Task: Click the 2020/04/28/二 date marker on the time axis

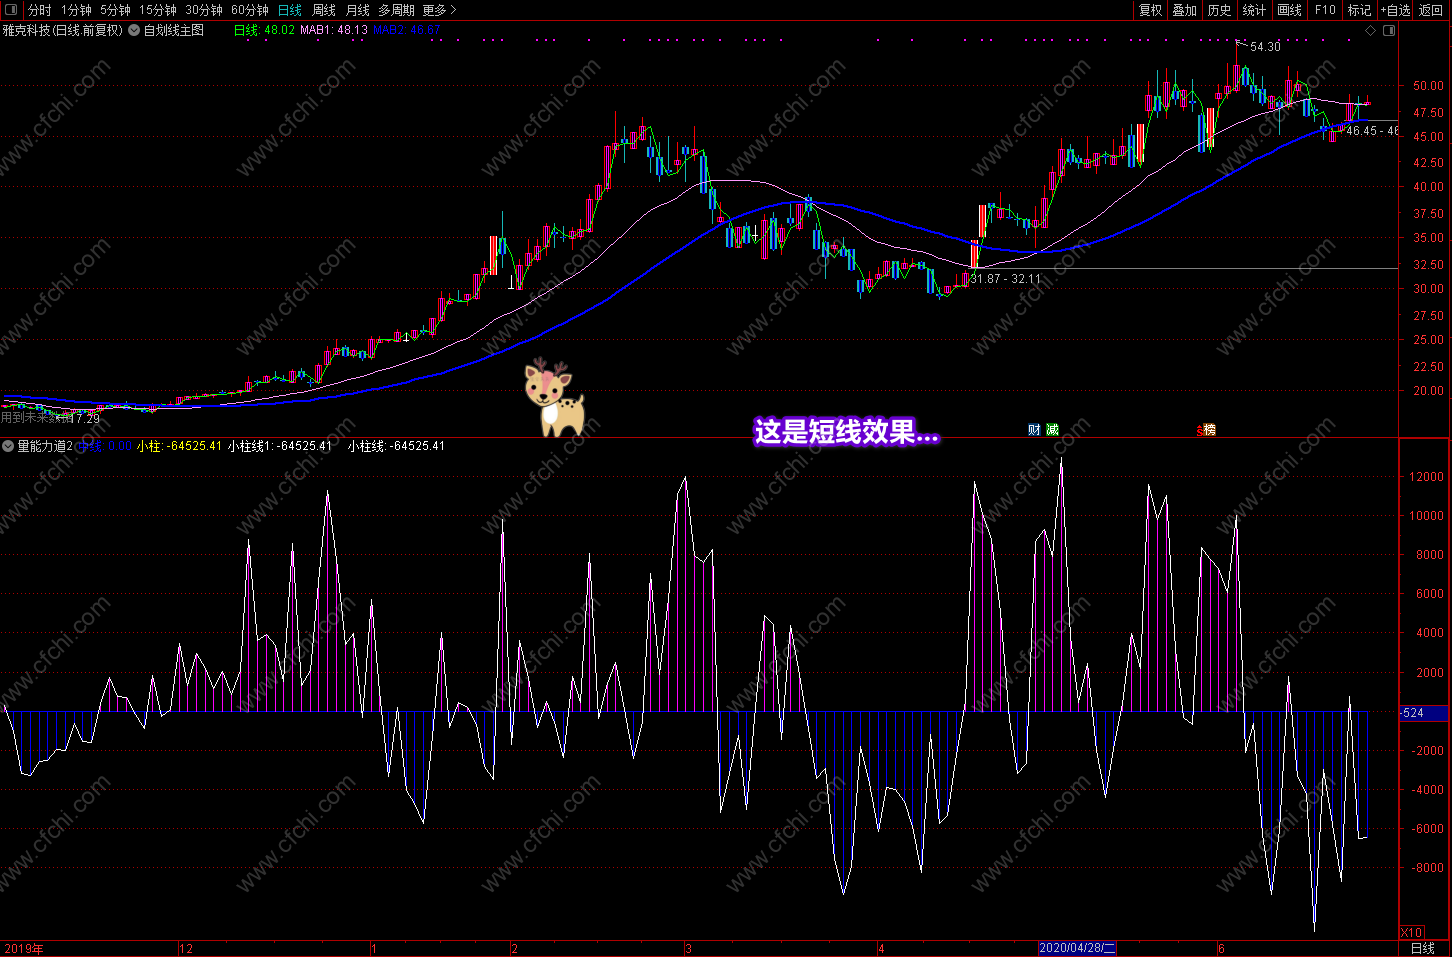Action: tap(1077, 948)
